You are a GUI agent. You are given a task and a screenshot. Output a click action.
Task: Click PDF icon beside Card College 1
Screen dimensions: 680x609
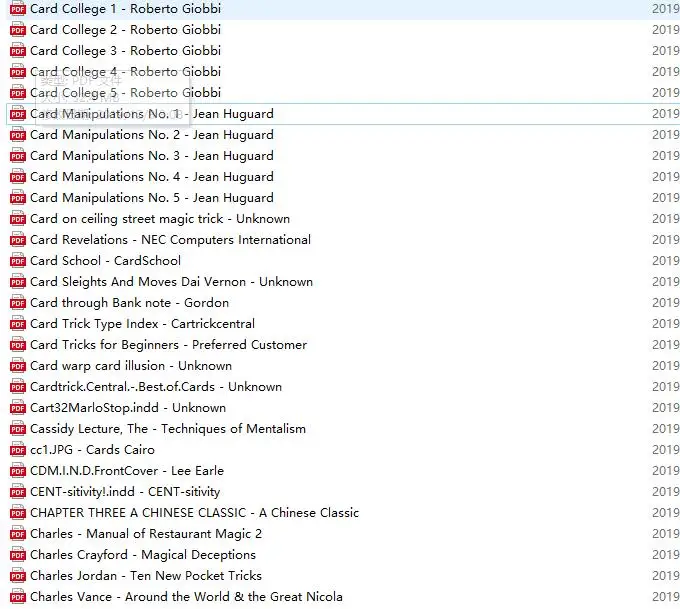click(x=18, y=9)
